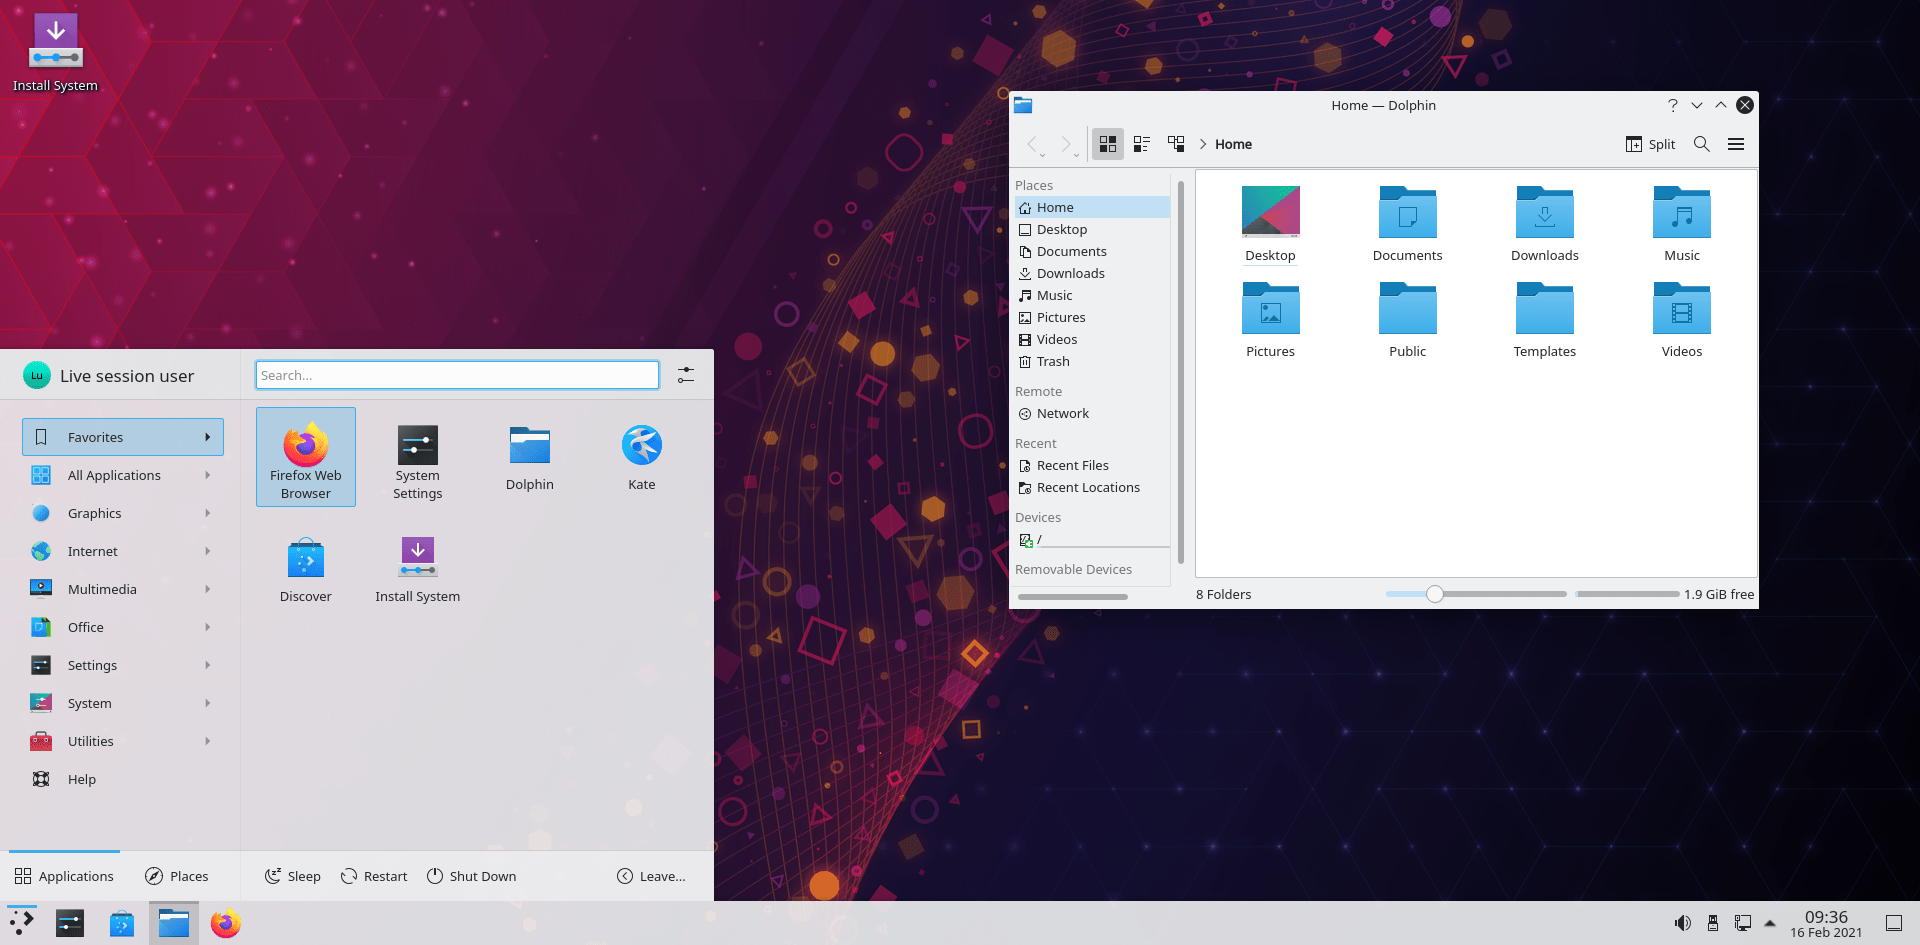Open the Trash from the Places panel

1052,361
